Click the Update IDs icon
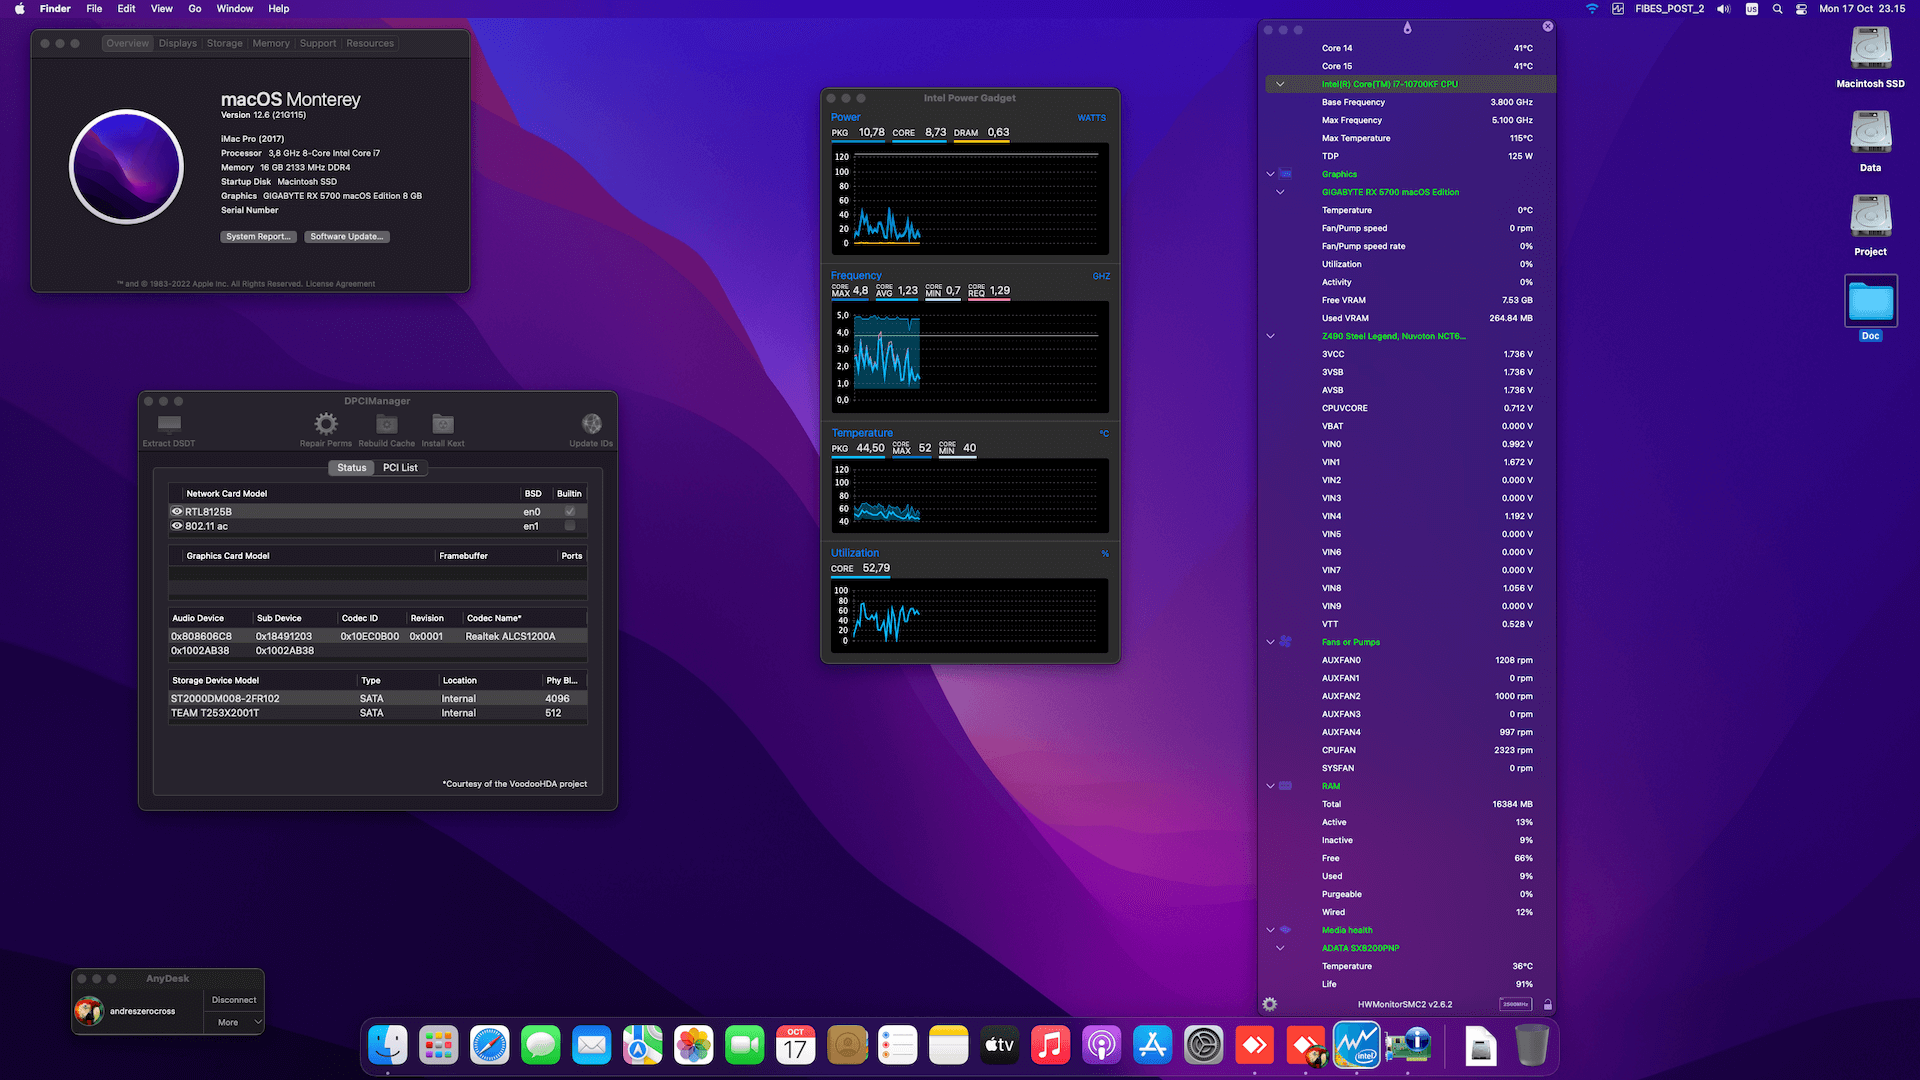Image resolution: width=1920 pixels, height=1080 pixels. [x=591, y=424]
